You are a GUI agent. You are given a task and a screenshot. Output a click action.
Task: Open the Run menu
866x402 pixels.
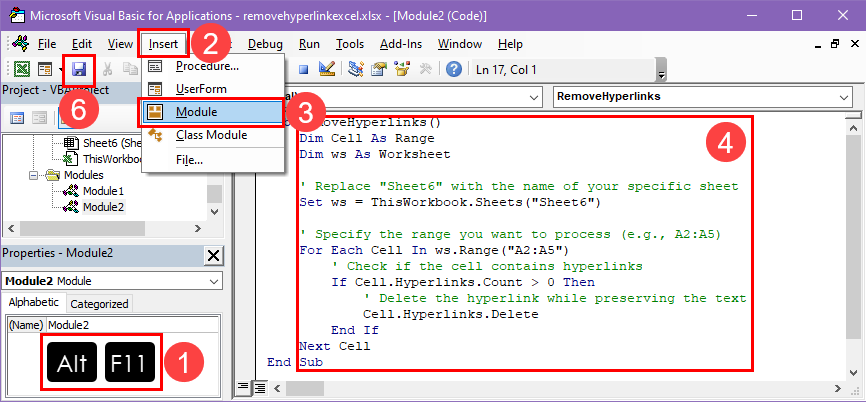(x=309, y=44)
